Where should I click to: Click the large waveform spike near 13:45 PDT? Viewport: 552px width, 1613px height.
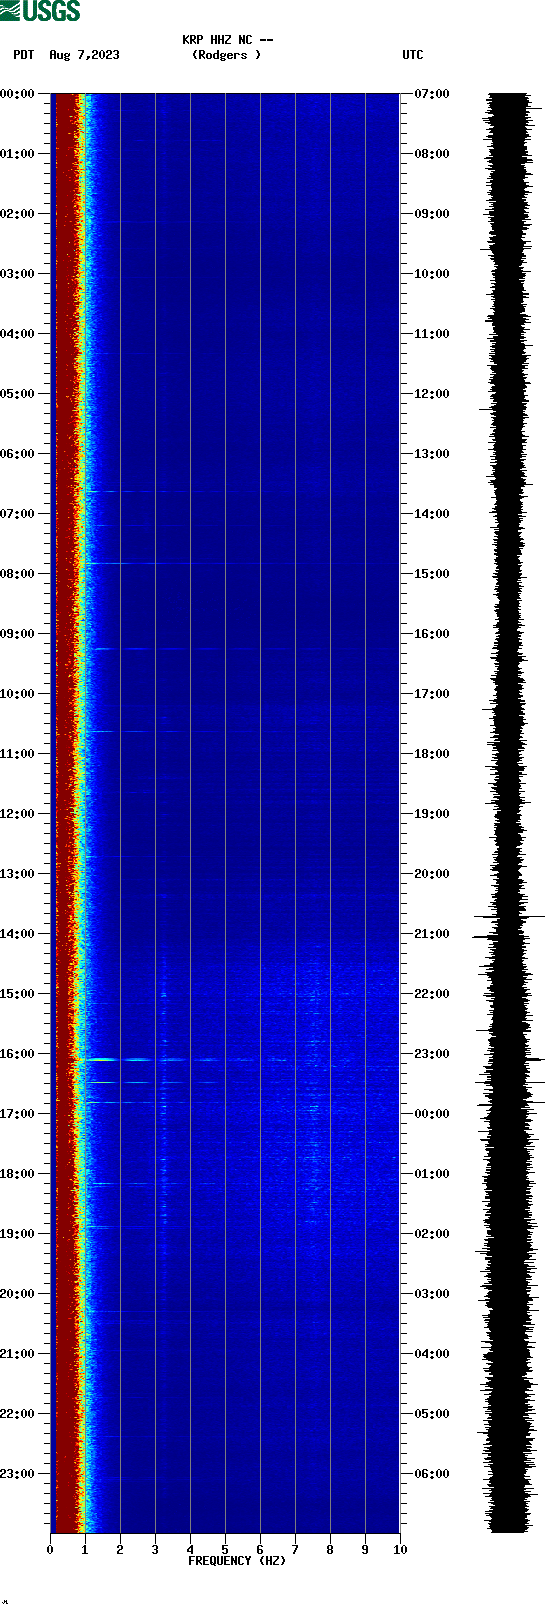(509, 916)
